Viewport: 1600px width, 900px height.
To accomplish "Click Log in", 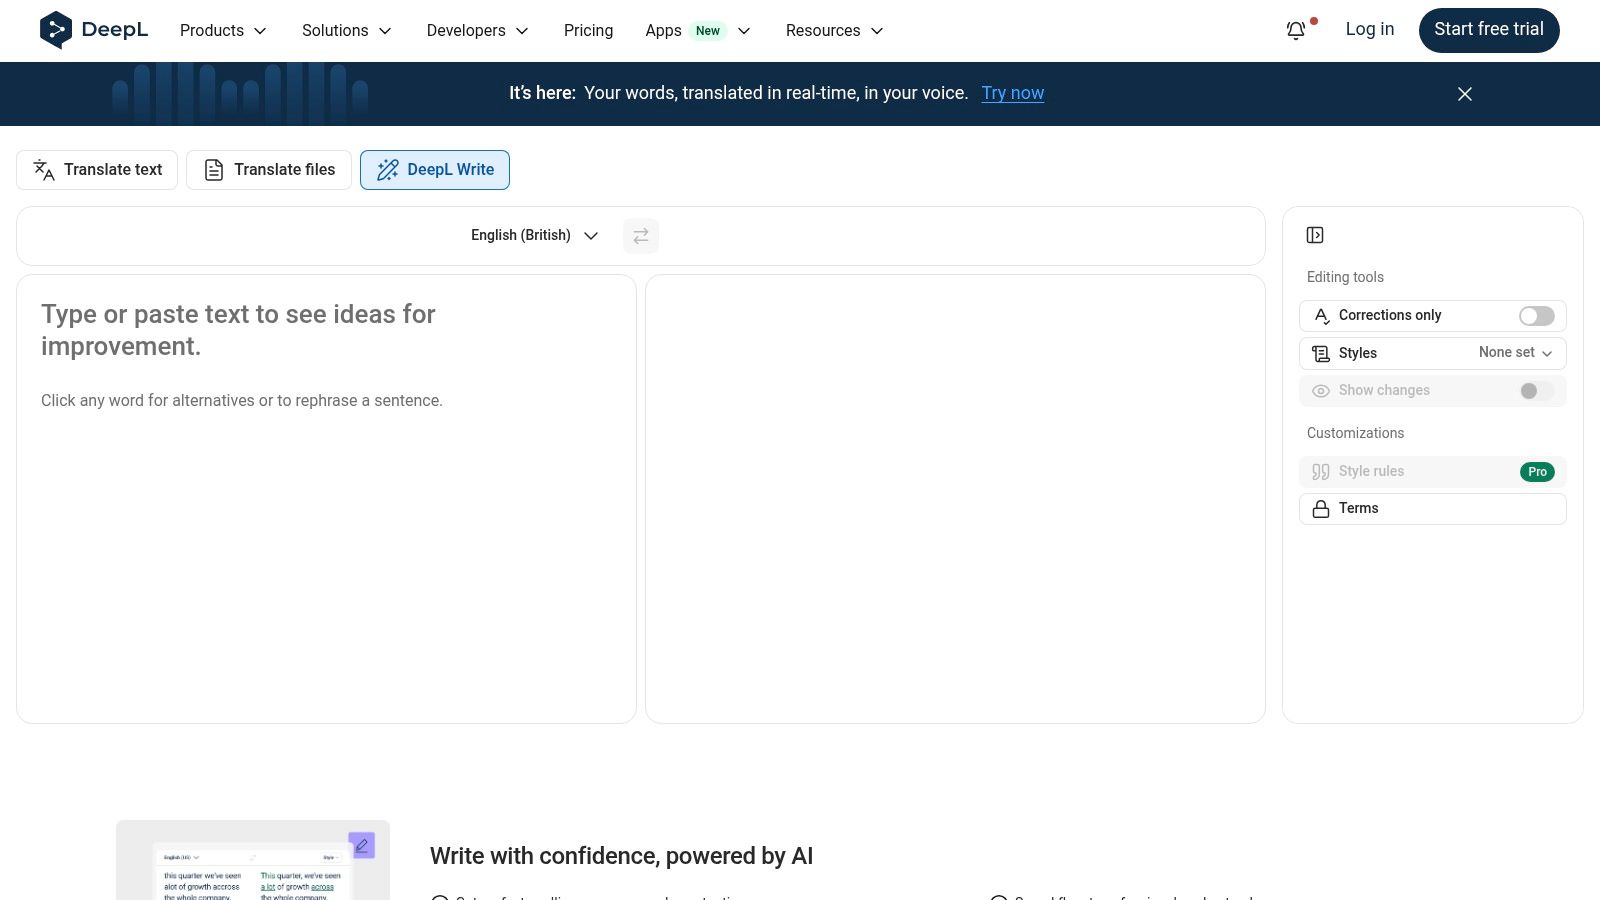I will (1369, 30).
